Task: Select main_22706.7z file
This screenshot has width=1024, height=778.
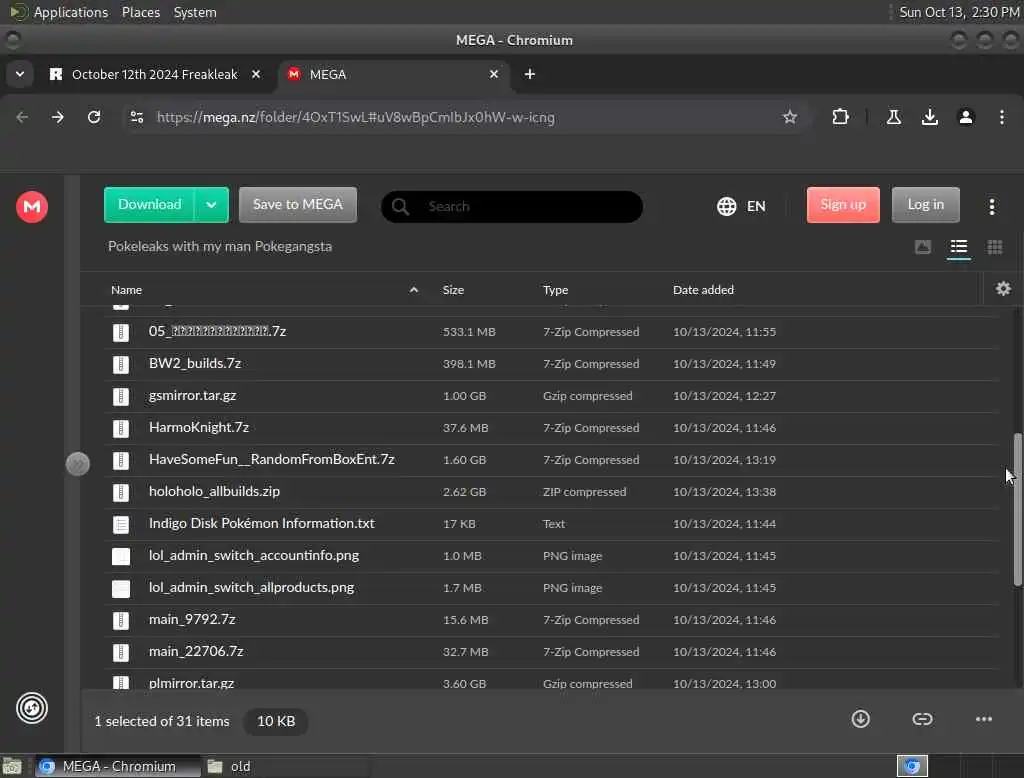Action: (552, 652)
